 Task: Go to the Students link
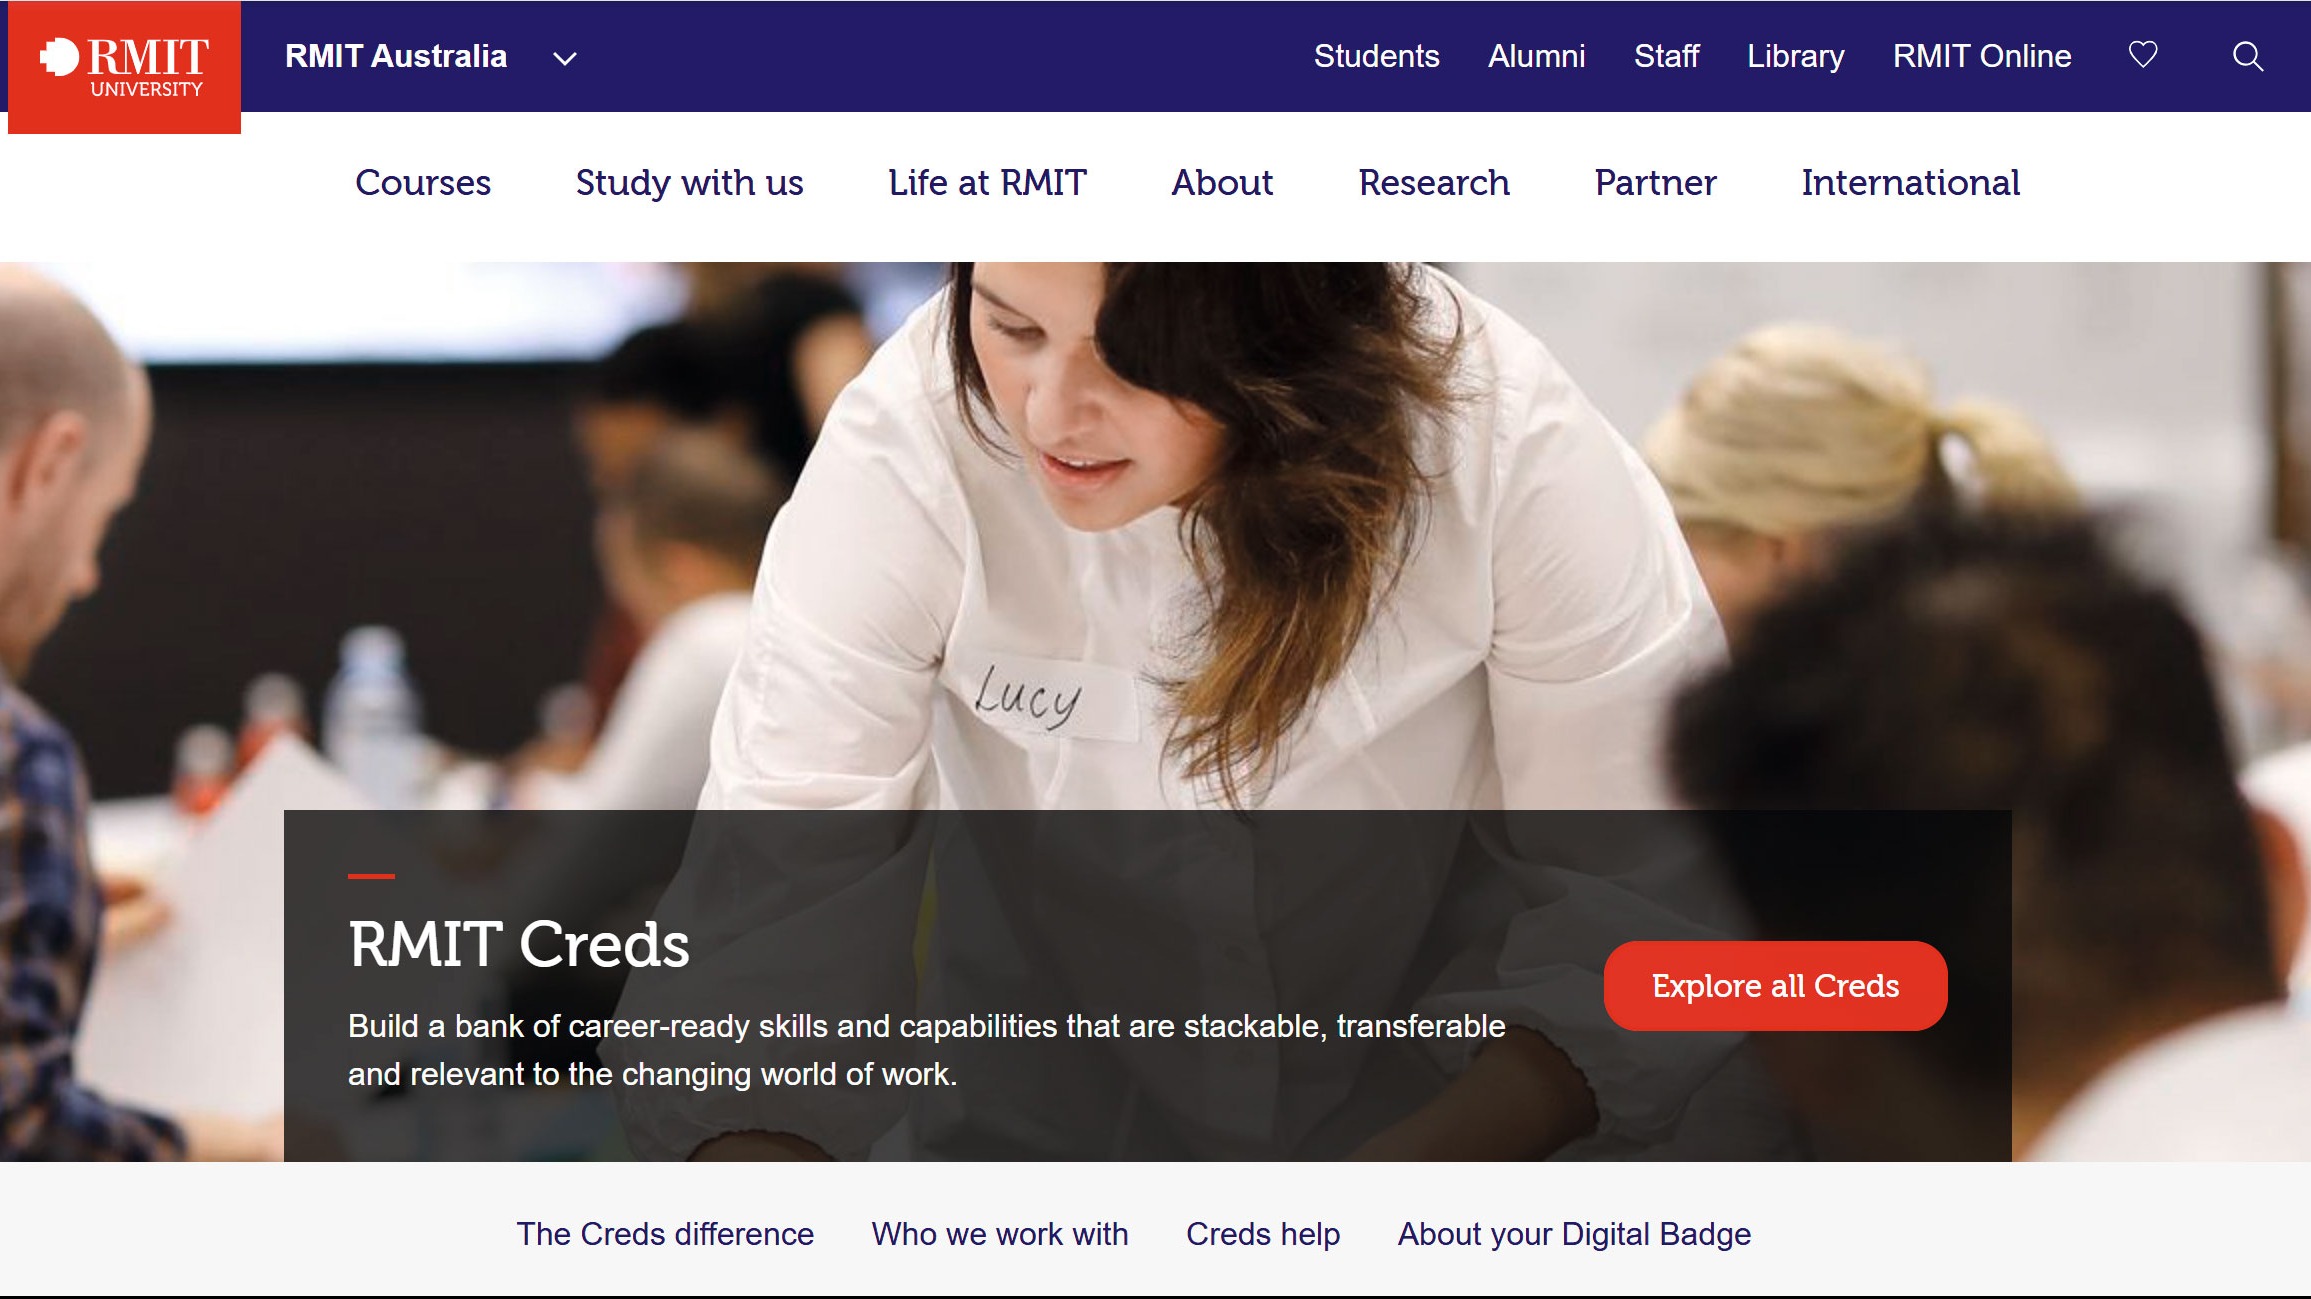[1376, 56]
